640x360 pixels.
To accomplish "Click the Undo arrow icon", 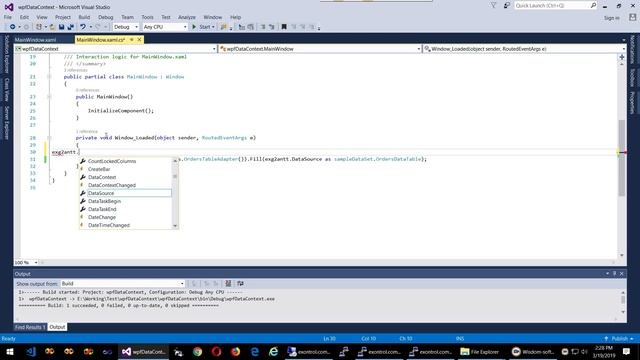I will pyautogui.click(x=83, y=27).
